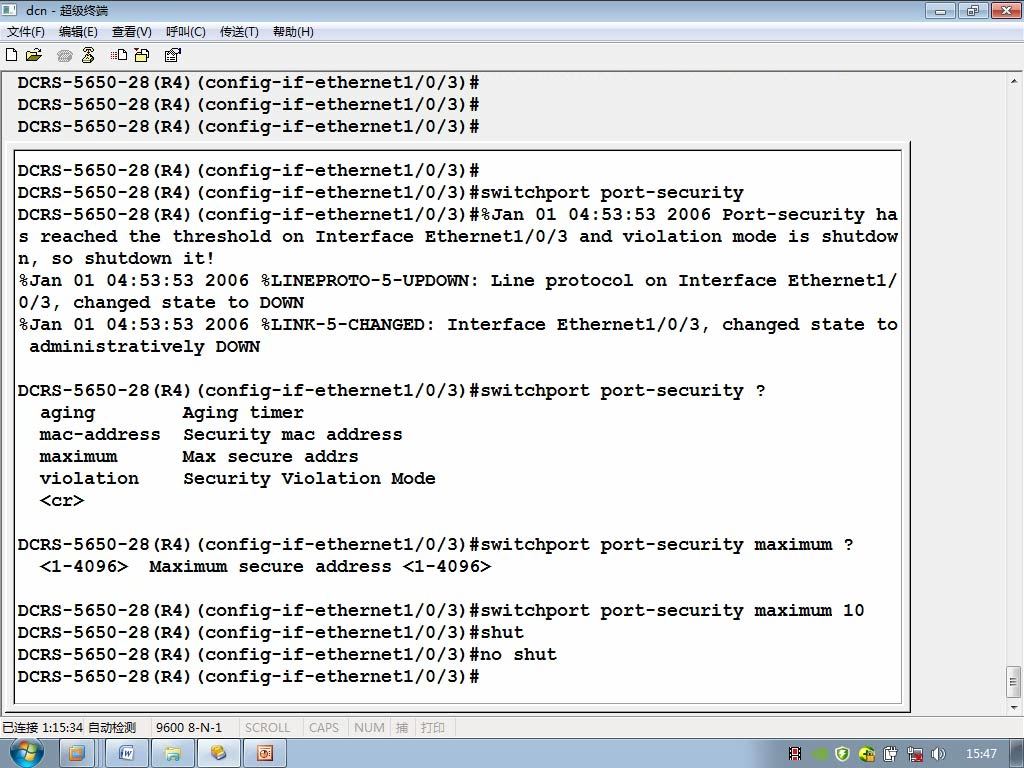
Task: Open the Properties toolbar icon
Action: (x=172, y=55)
